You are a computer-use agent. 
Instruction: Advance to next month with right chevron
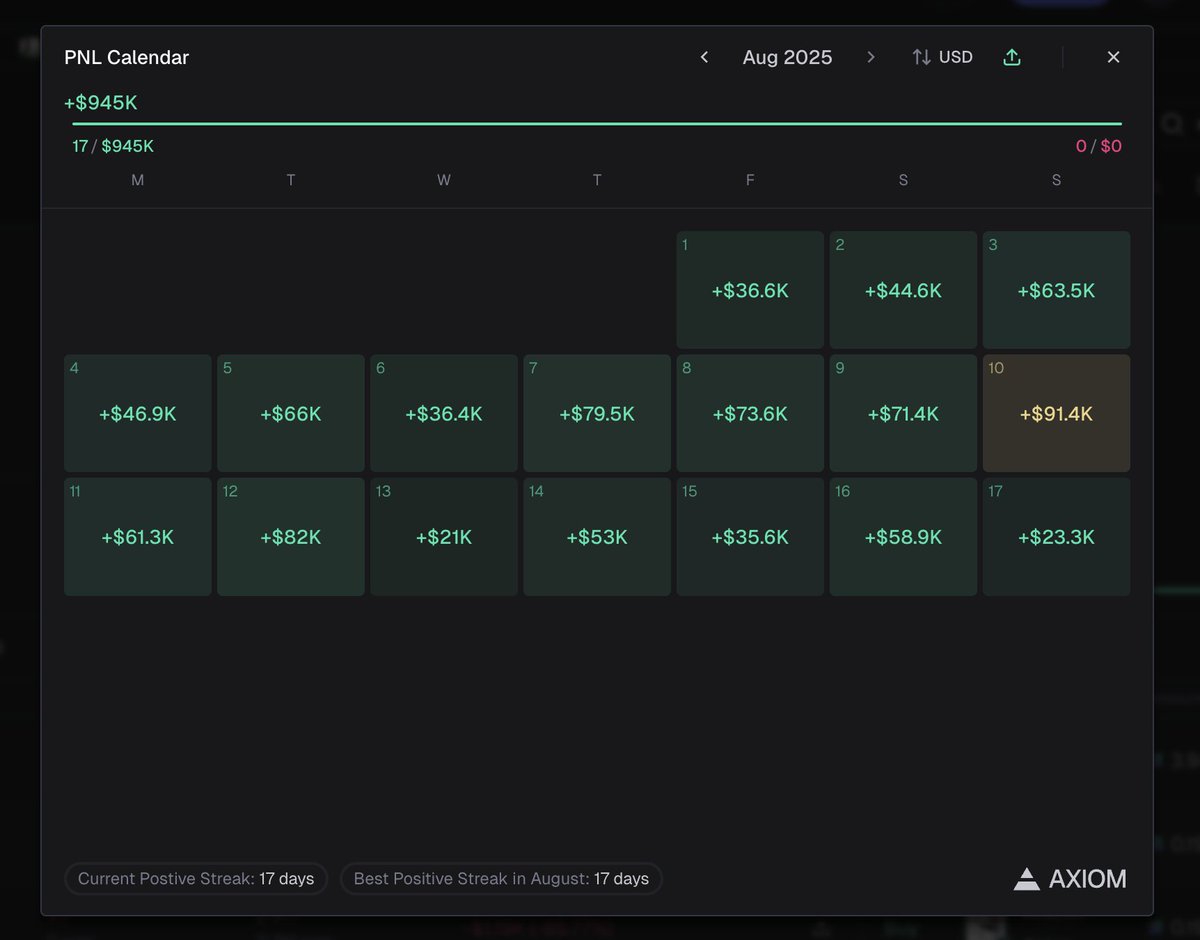[871, 57]
